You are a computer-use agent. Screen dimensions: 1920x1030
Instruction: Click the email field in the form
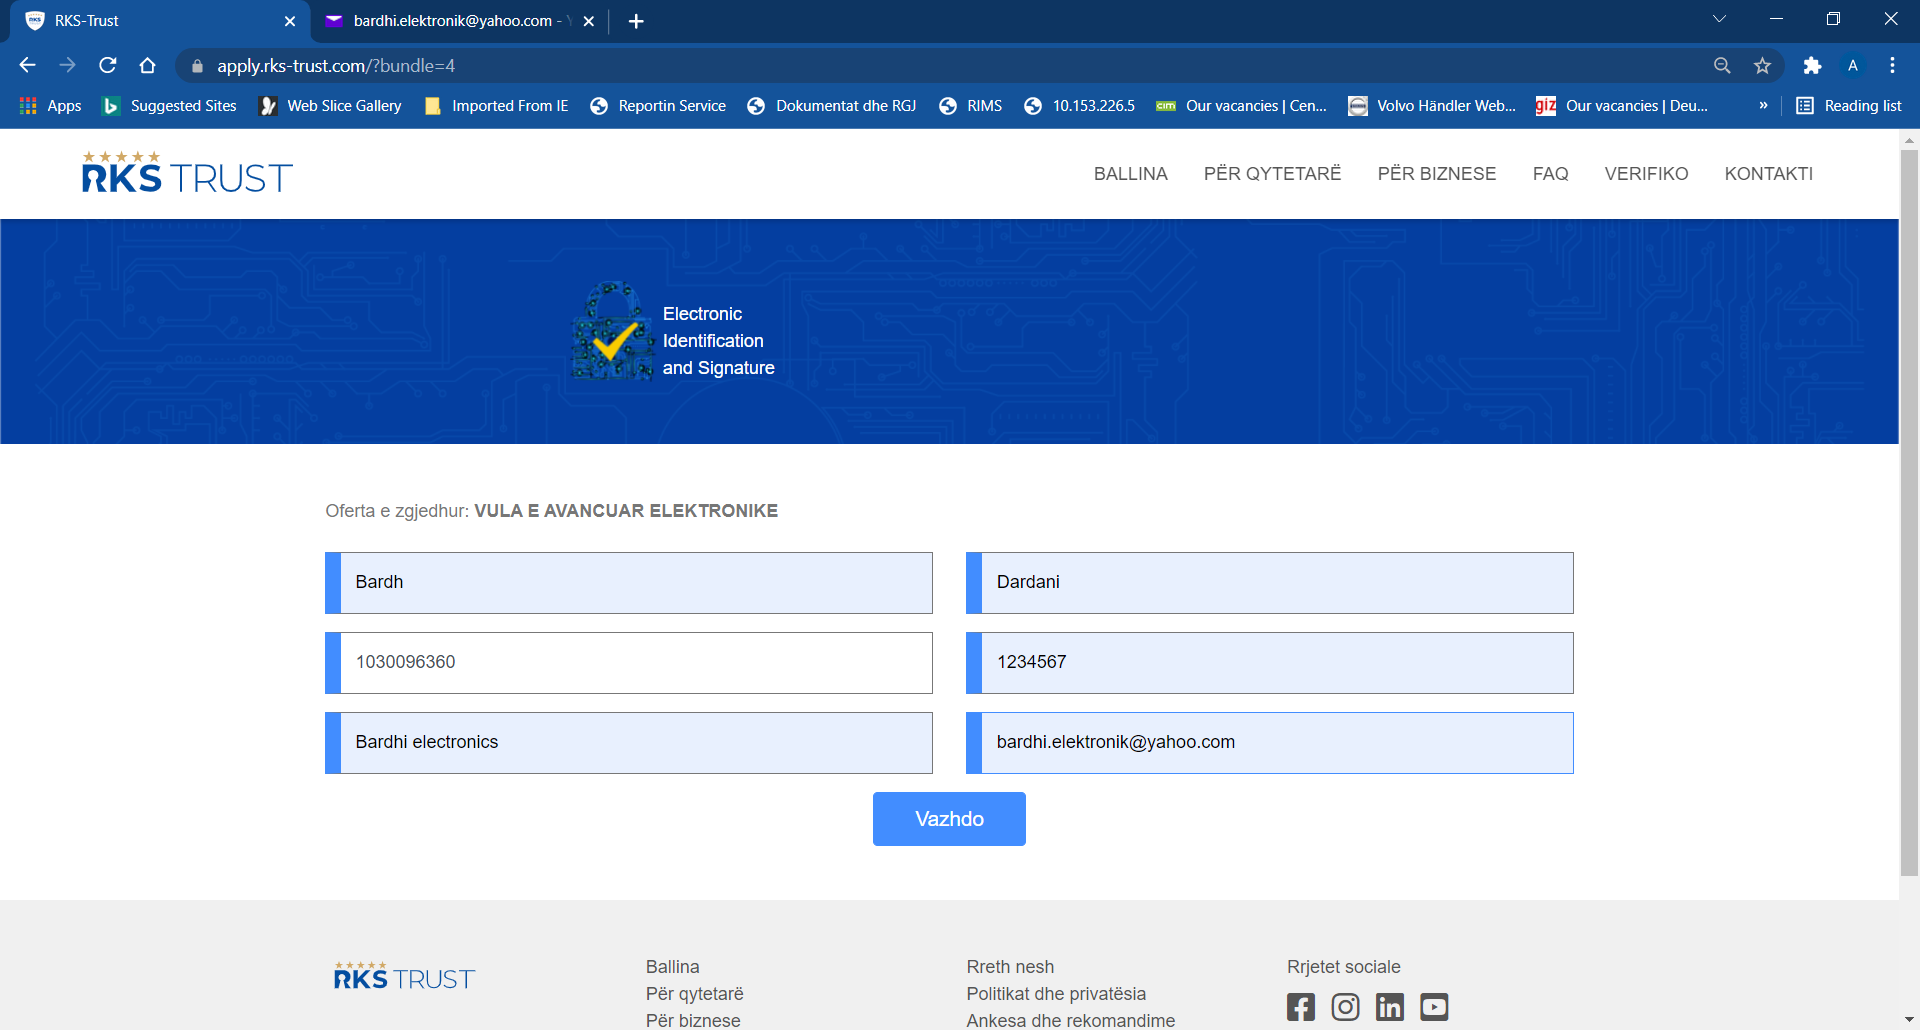(1270, 743)
